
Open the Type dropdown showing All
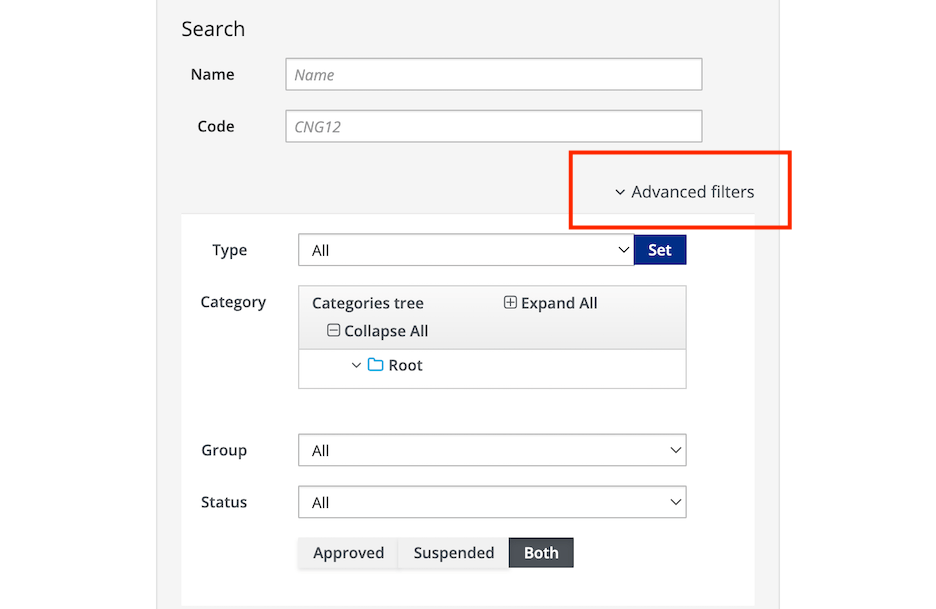tap(465, 249)
